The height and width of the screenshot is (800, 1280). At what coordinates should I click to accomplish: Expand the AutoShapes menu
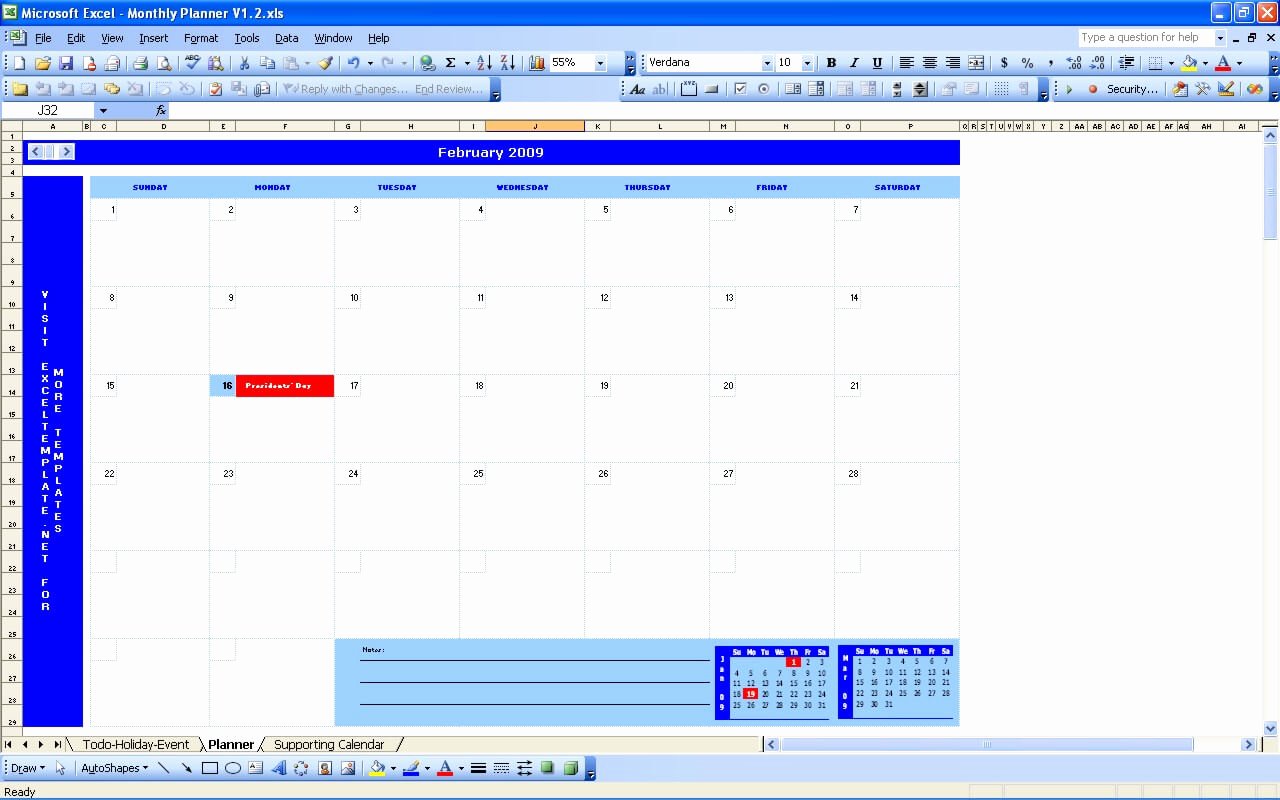point(114,768)
